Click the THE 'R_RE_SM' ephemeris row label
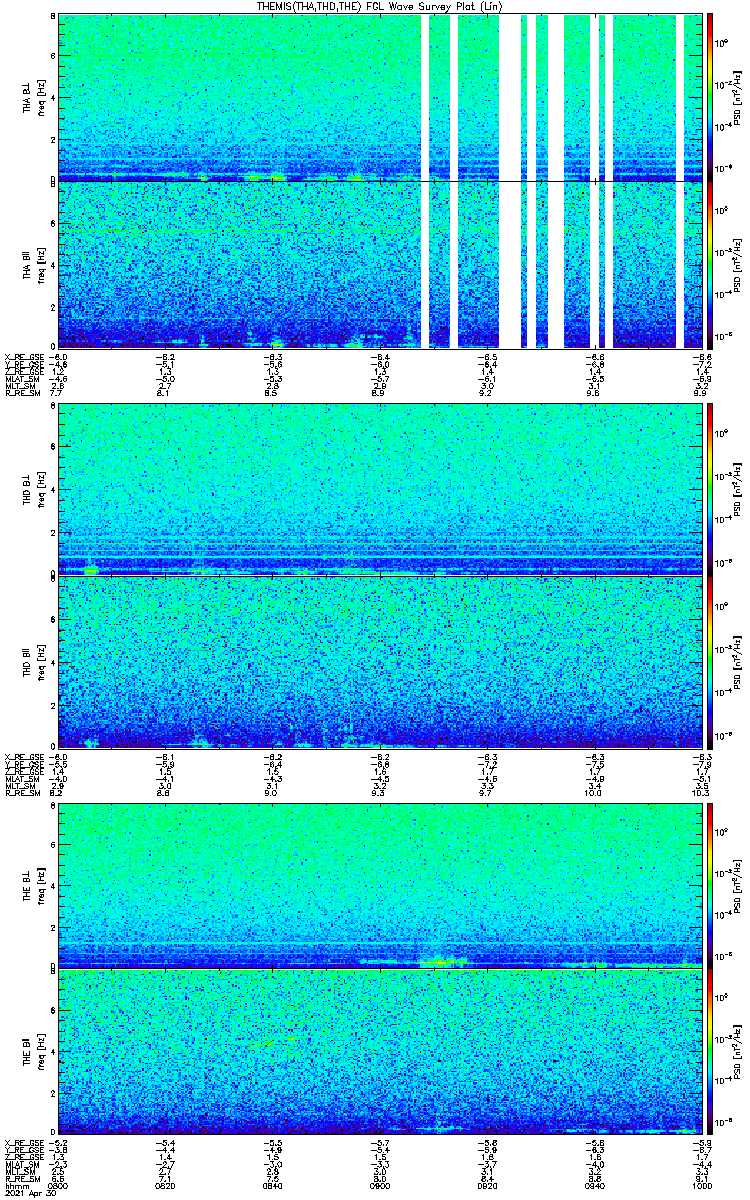This screenshot has height=1200, width=750. point(21,1179)
